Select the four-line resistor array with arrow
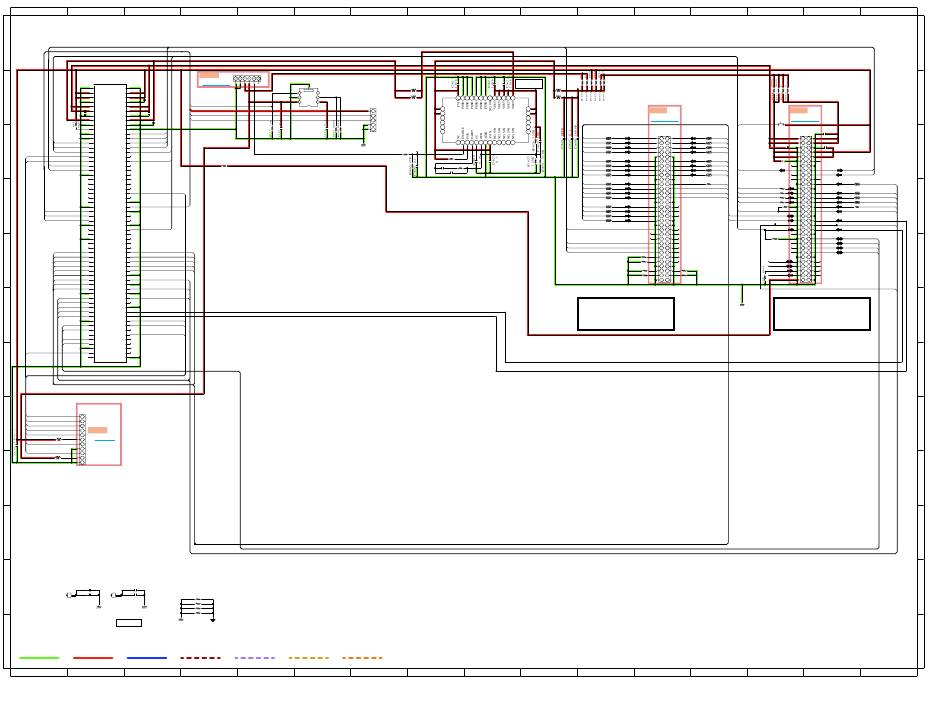The height and width of the screenshot is (702, 950). (x=198, y=609)
